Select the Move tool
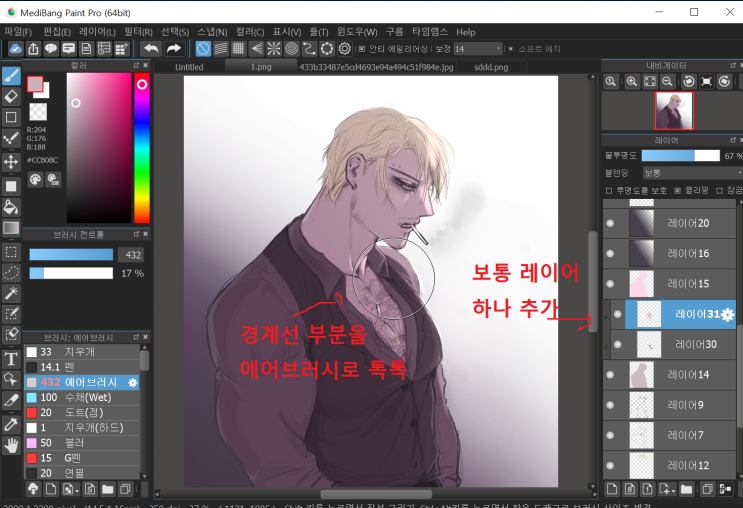Screen dimensions: 743x508 coord(11,162)
